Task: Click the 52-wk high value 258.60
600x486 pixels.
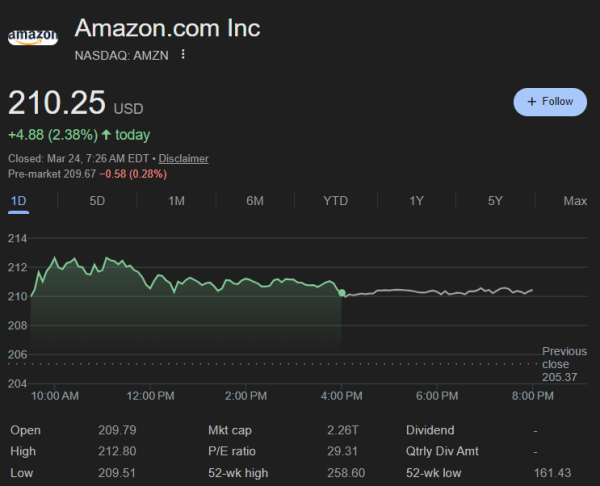Action: point(348,472)
